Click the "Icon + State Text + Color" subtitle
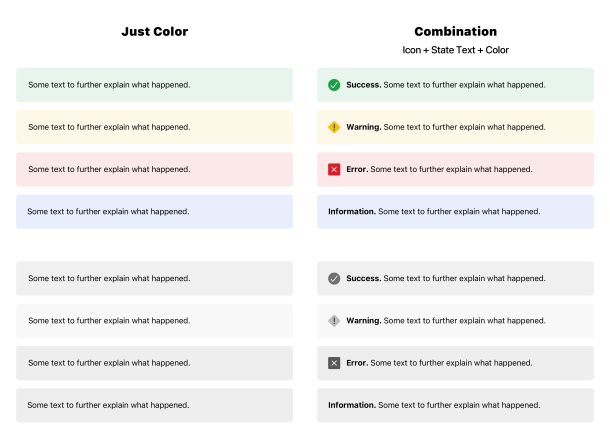This screenshot has width=610, height=439. [455, 50]
